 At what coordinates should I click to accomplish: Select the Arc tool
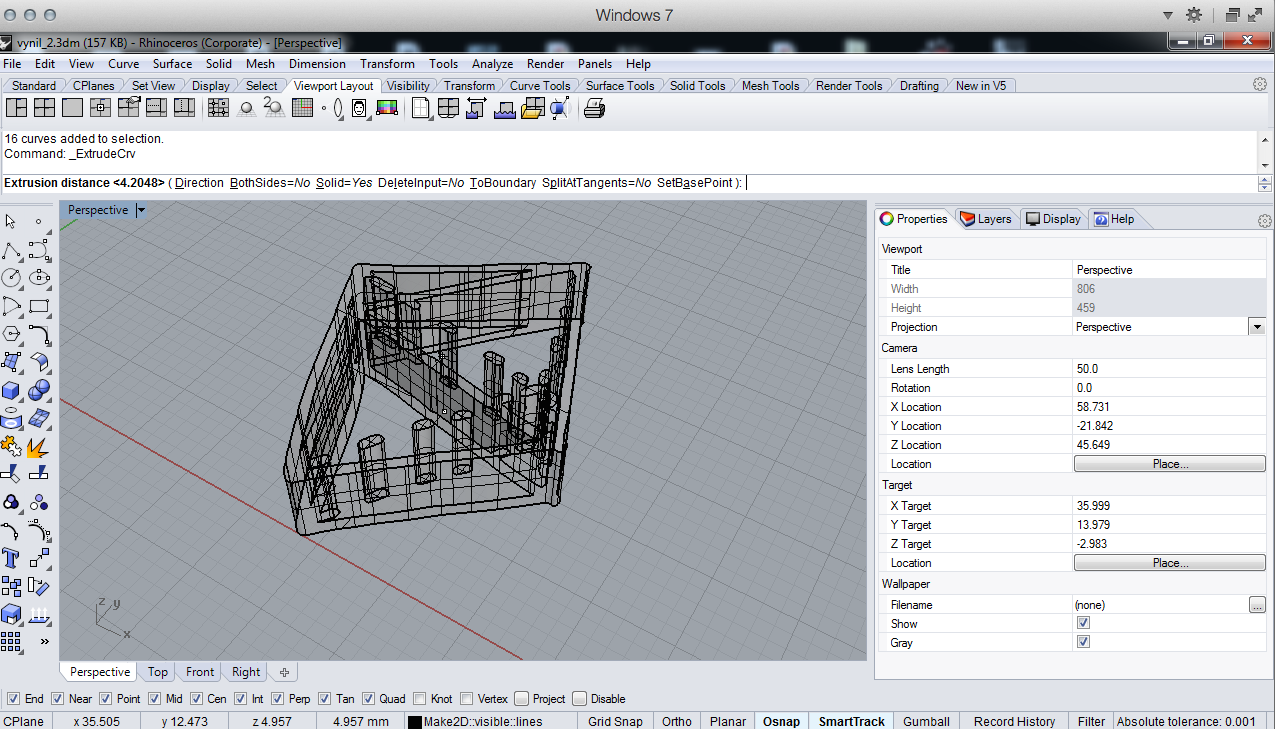(12, 306)
